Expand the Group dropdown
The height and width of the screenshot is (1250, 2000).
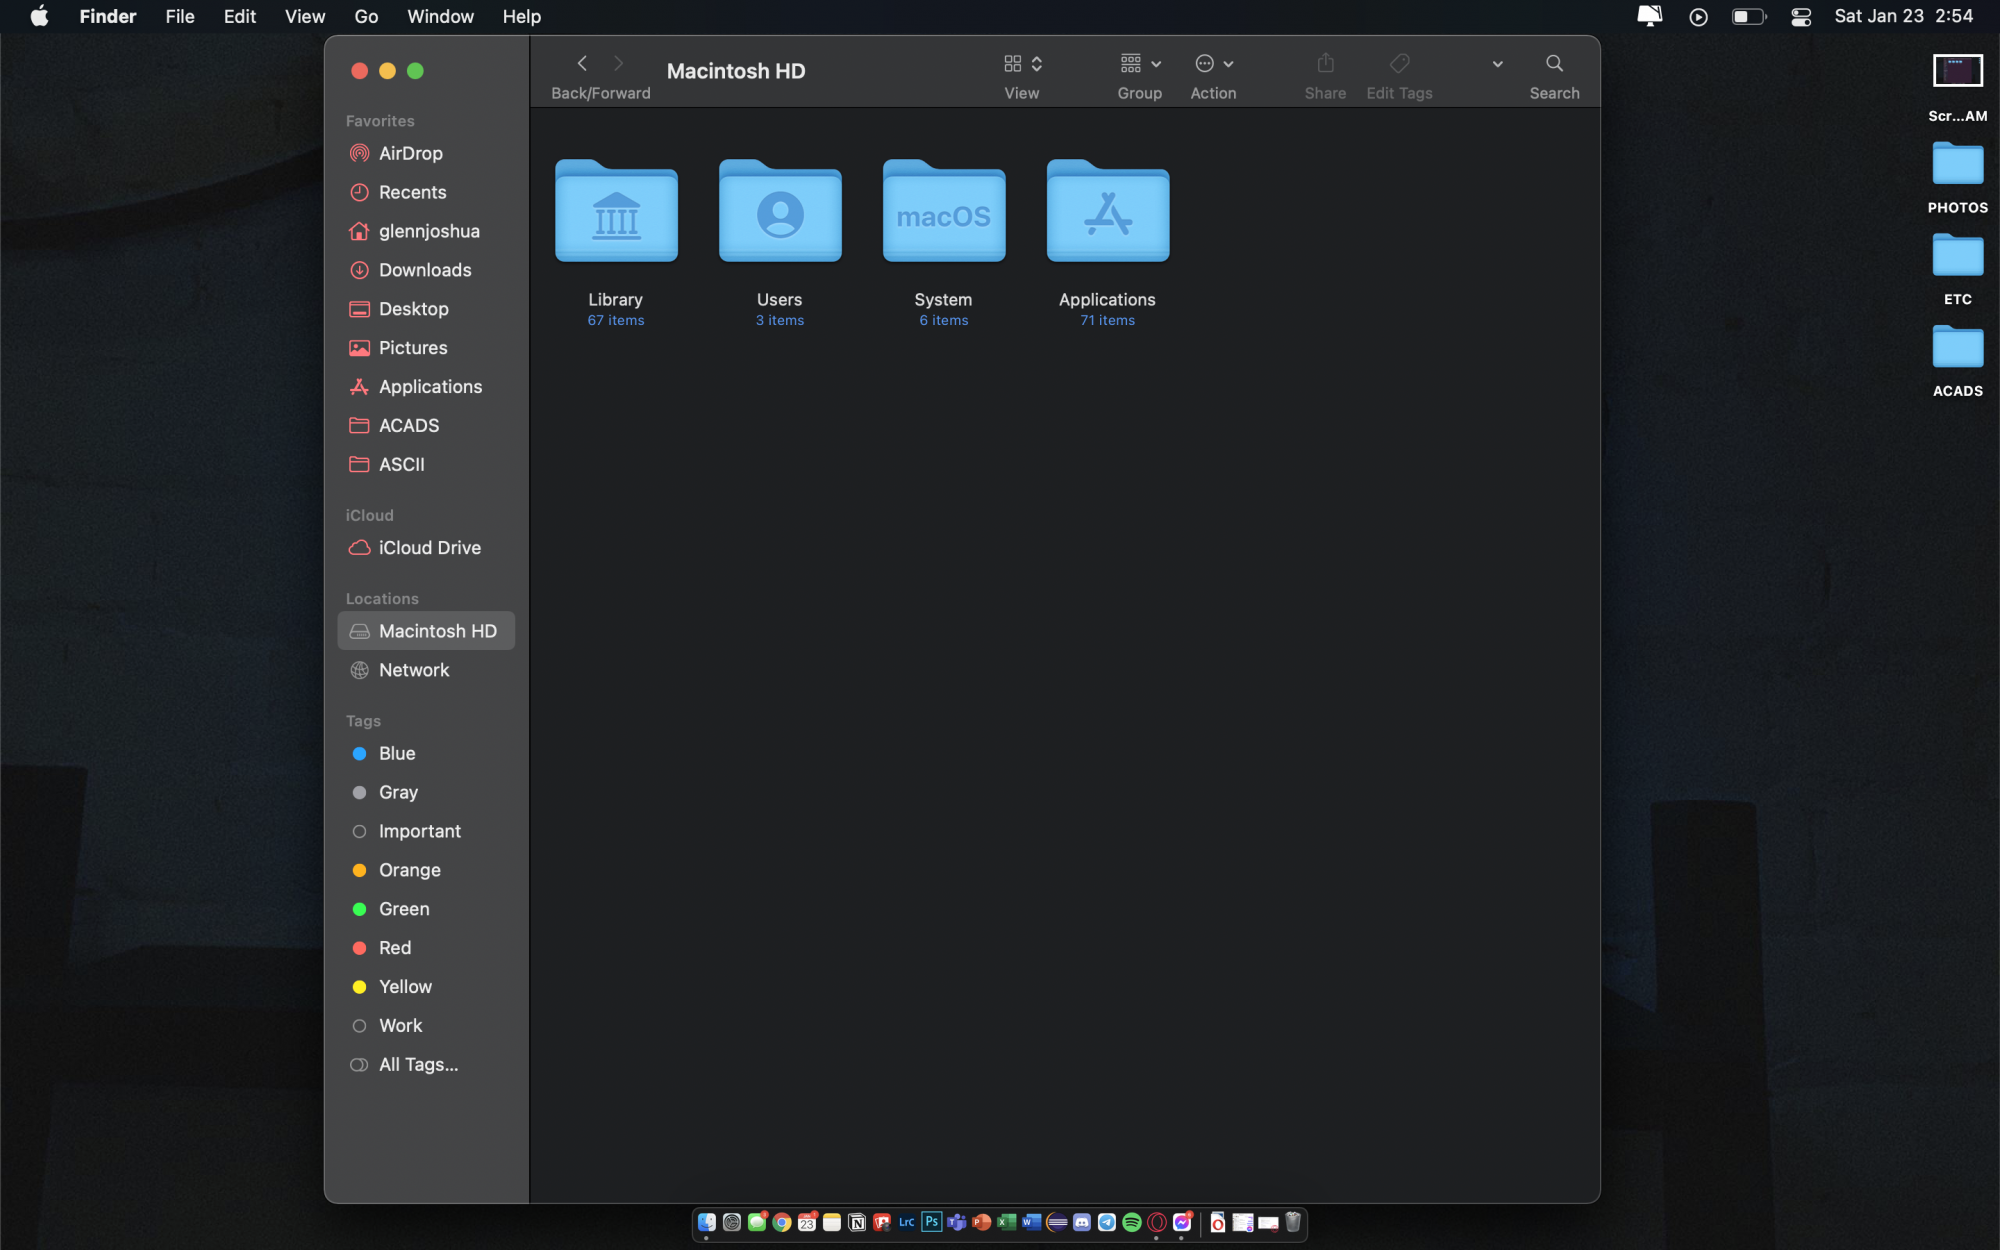coord(1140,64)
